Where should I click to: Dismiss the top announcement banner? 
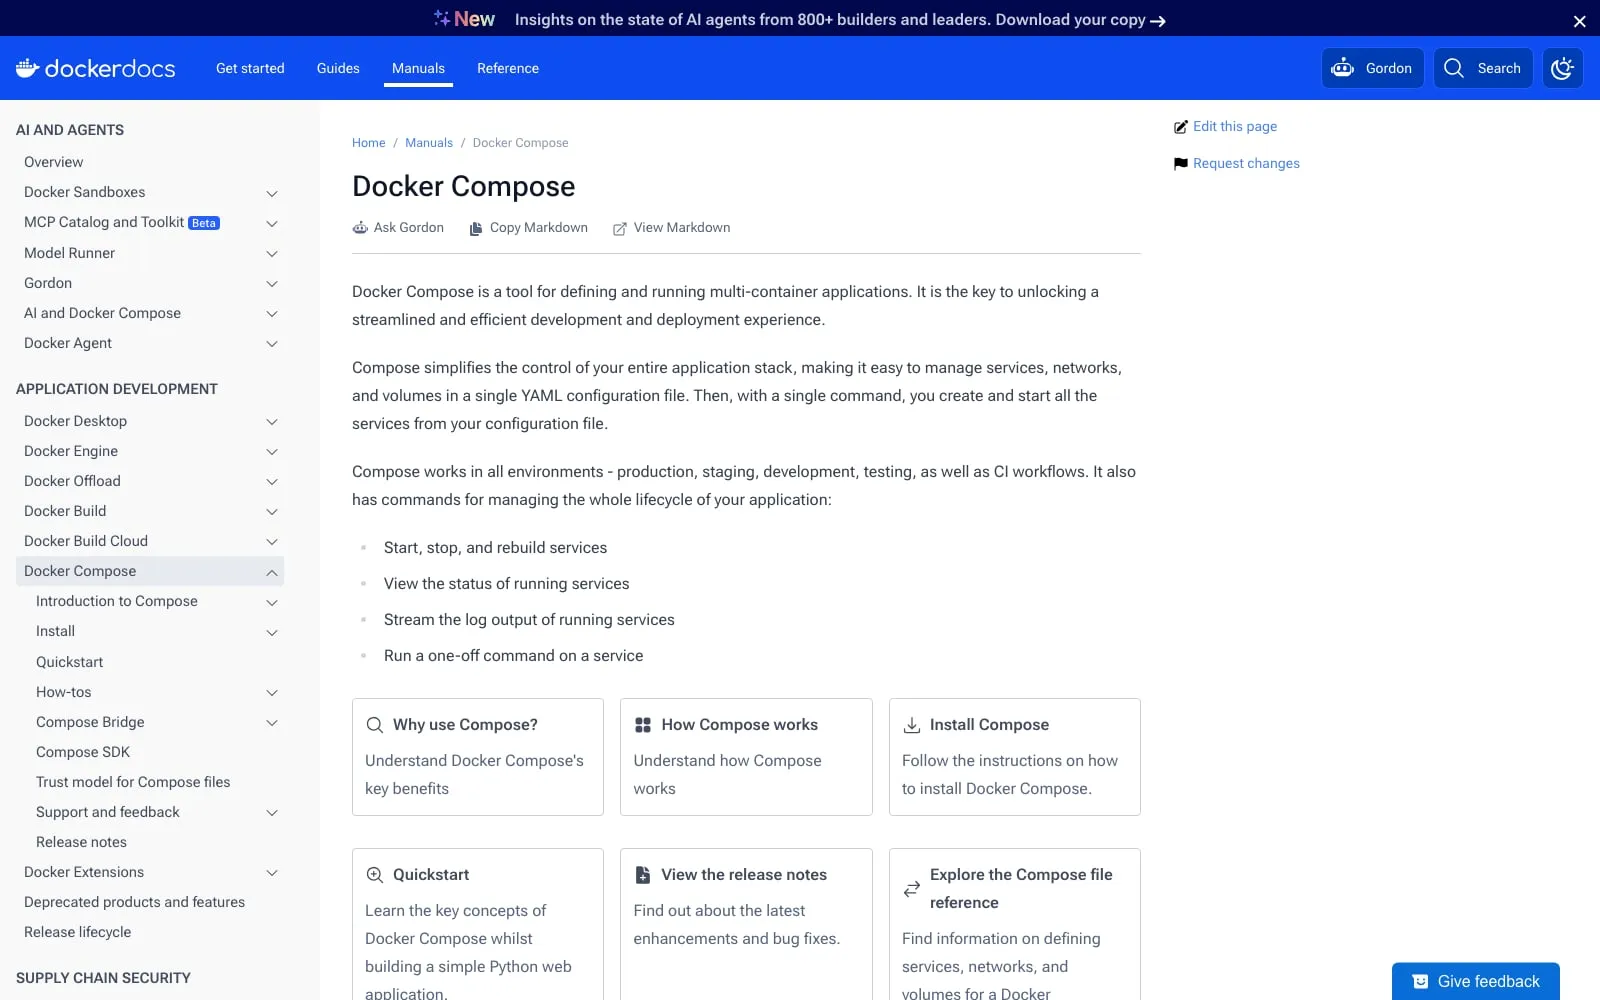click(1579, 21)
